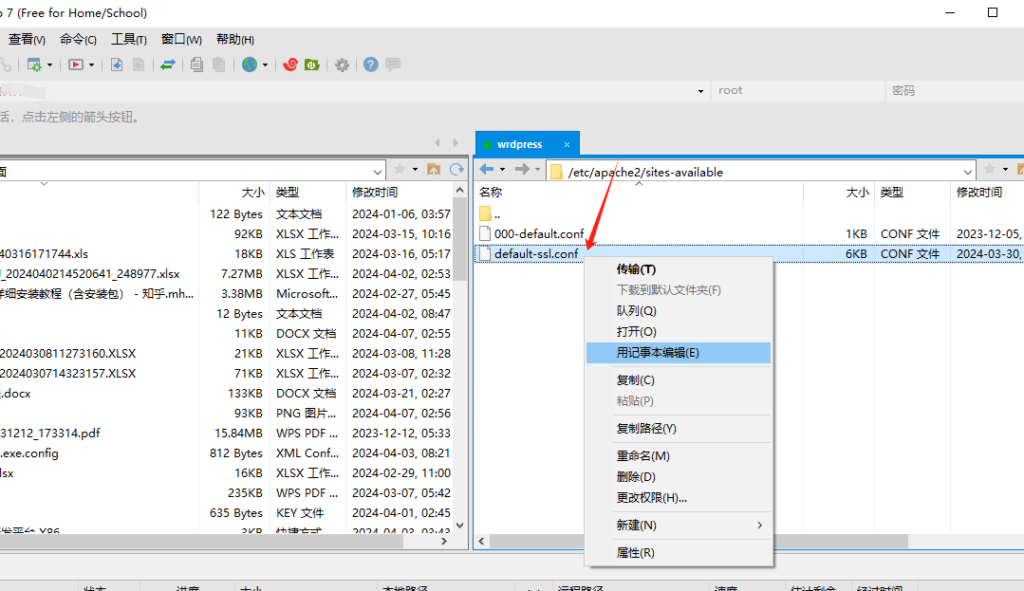This screenshot has height=591, width=1024.
Task: Click the right tab-scroll arrow above local pane
Action: tap(455, 142)
